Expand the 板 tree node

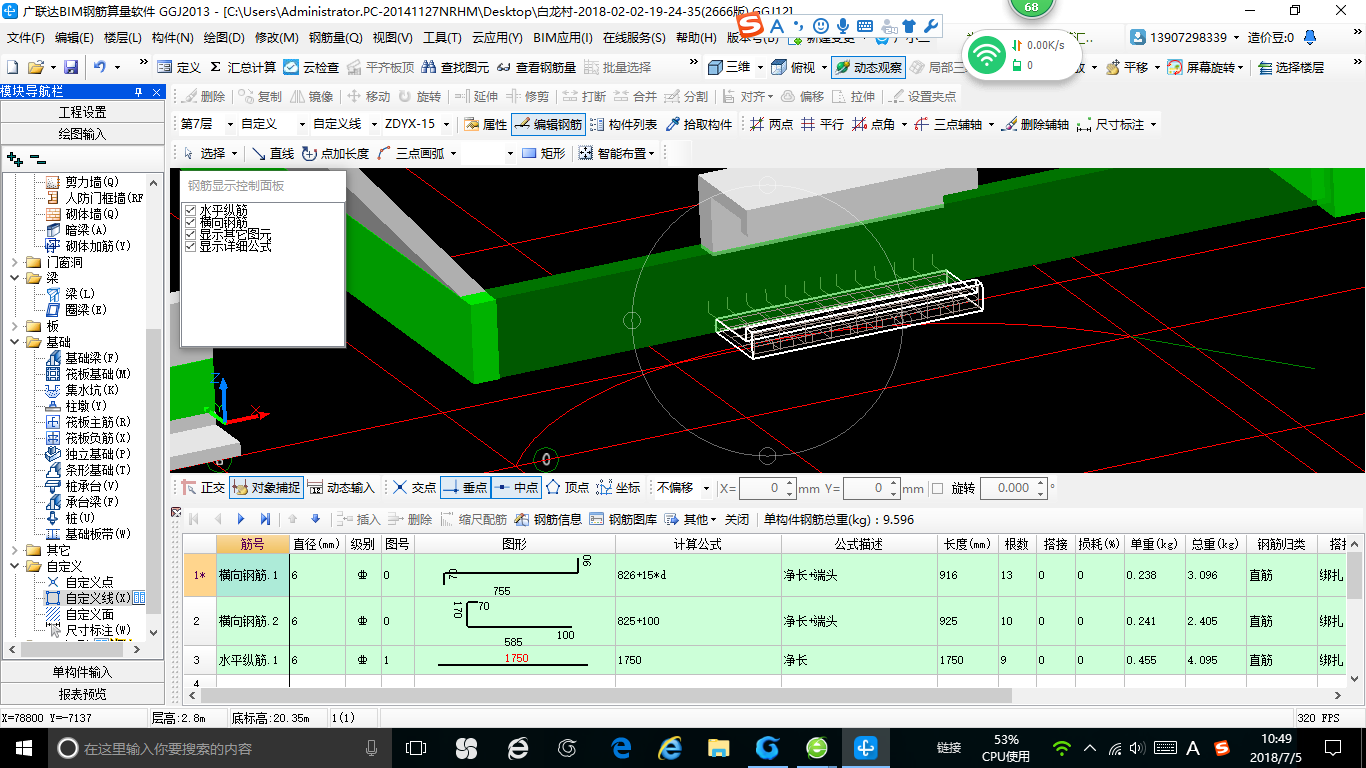pos(13,326)
